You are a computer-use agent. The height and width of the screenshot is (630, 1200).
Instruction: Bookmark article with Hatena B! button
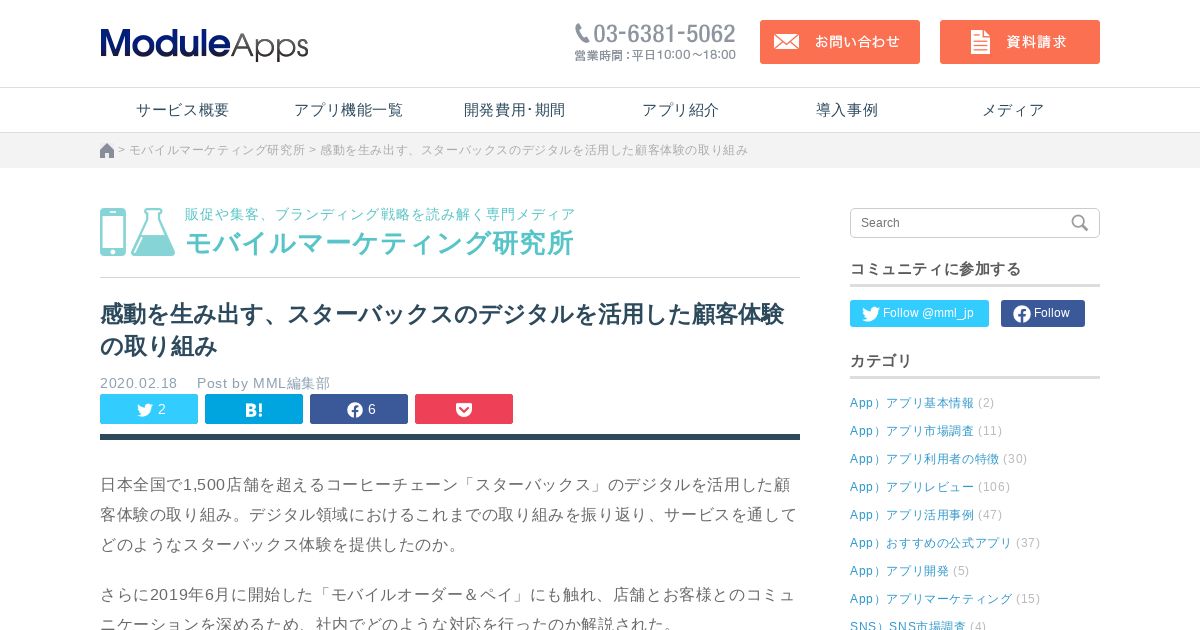(x=254, y=409)
